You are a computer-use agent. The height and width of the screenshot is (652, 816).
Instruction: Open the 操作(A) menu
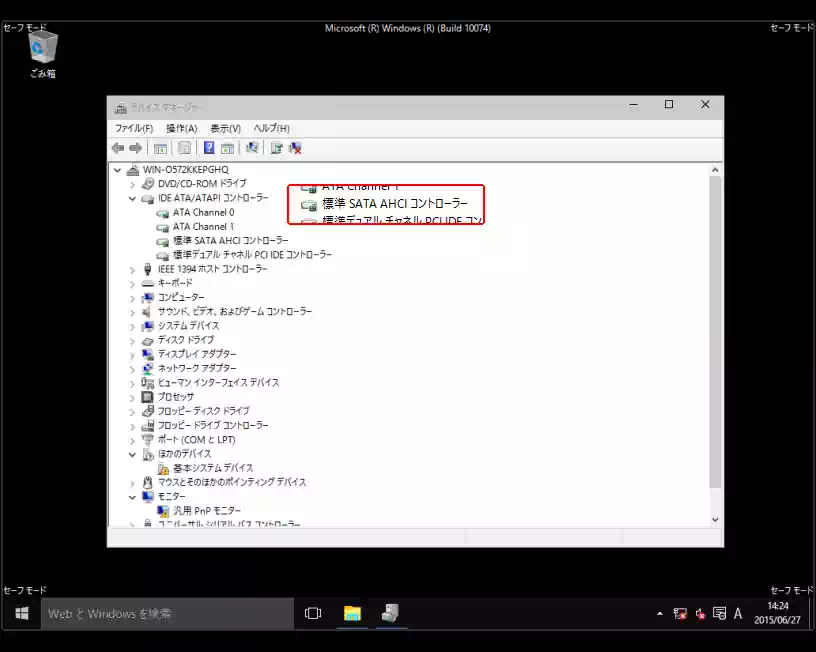182,128
